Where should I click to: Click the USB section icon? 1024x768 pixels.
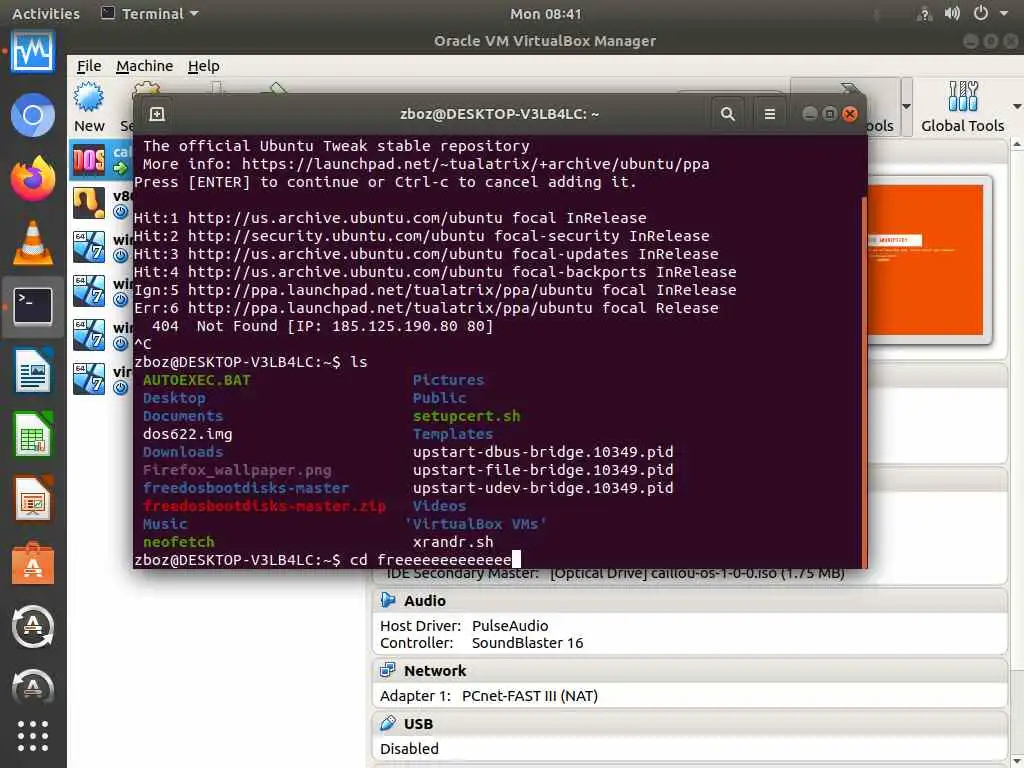(x=388, y=723)
